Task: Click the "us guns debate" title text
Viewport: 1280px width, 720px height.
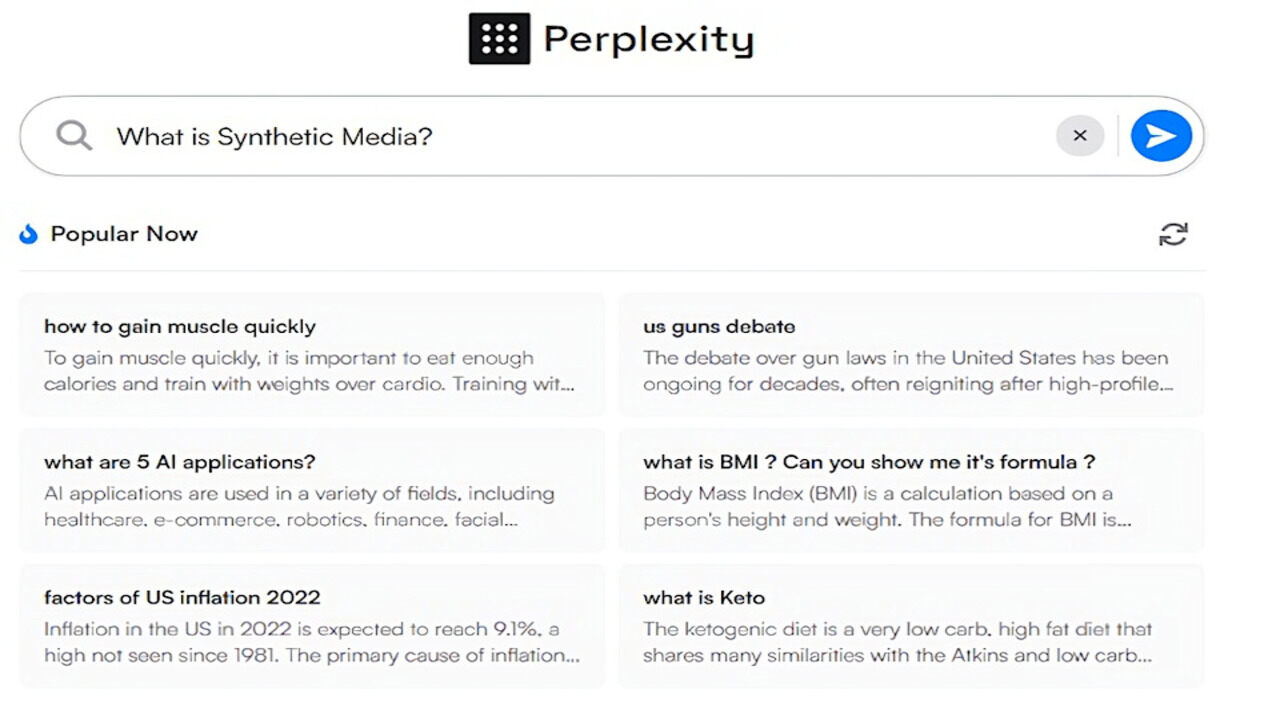Action: tap(718, 326)
